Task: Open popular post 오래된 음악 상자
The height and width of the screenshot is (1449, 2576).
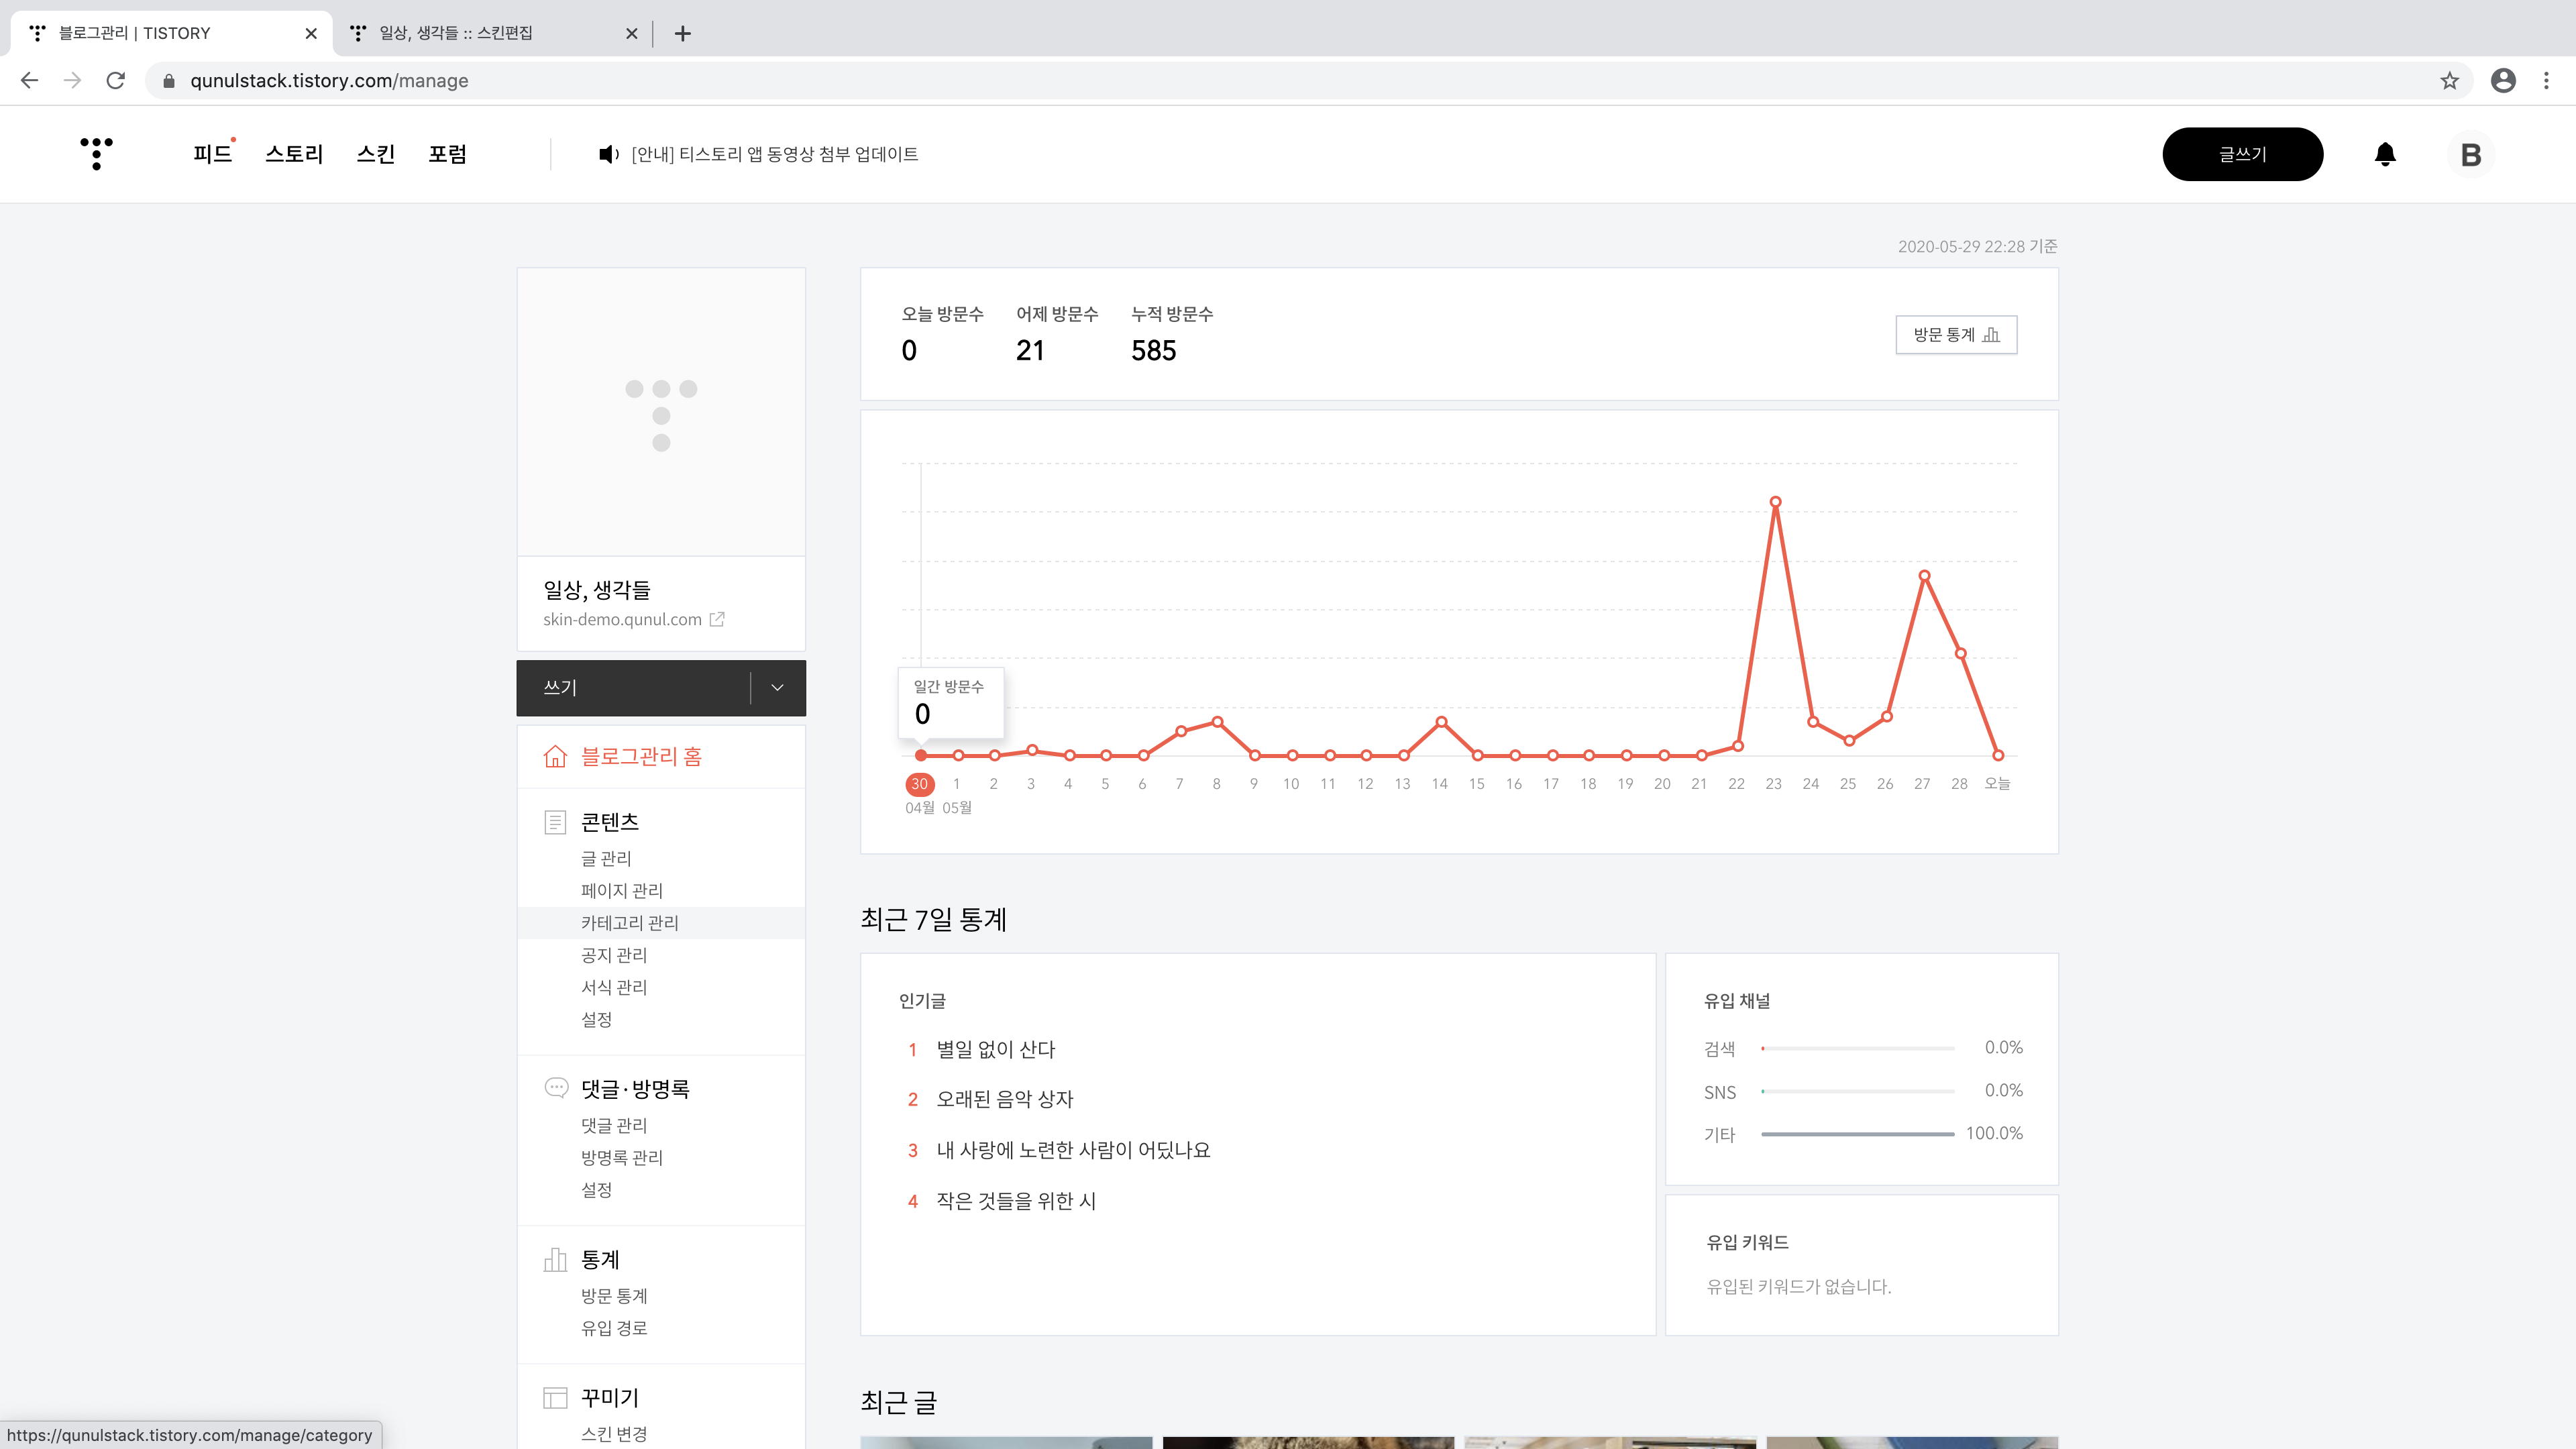Action: [x=1004, y=1099]
